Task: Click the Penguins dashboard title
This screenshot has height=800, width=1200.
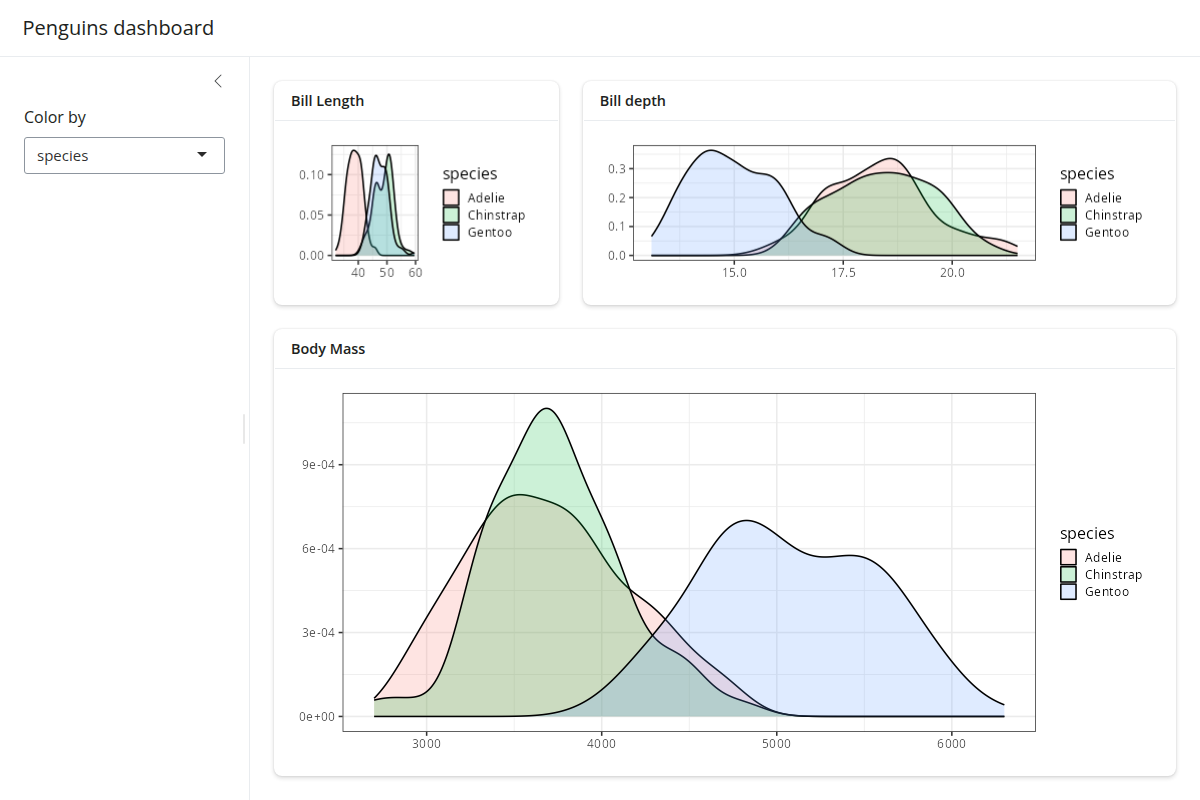Action: 118,28
